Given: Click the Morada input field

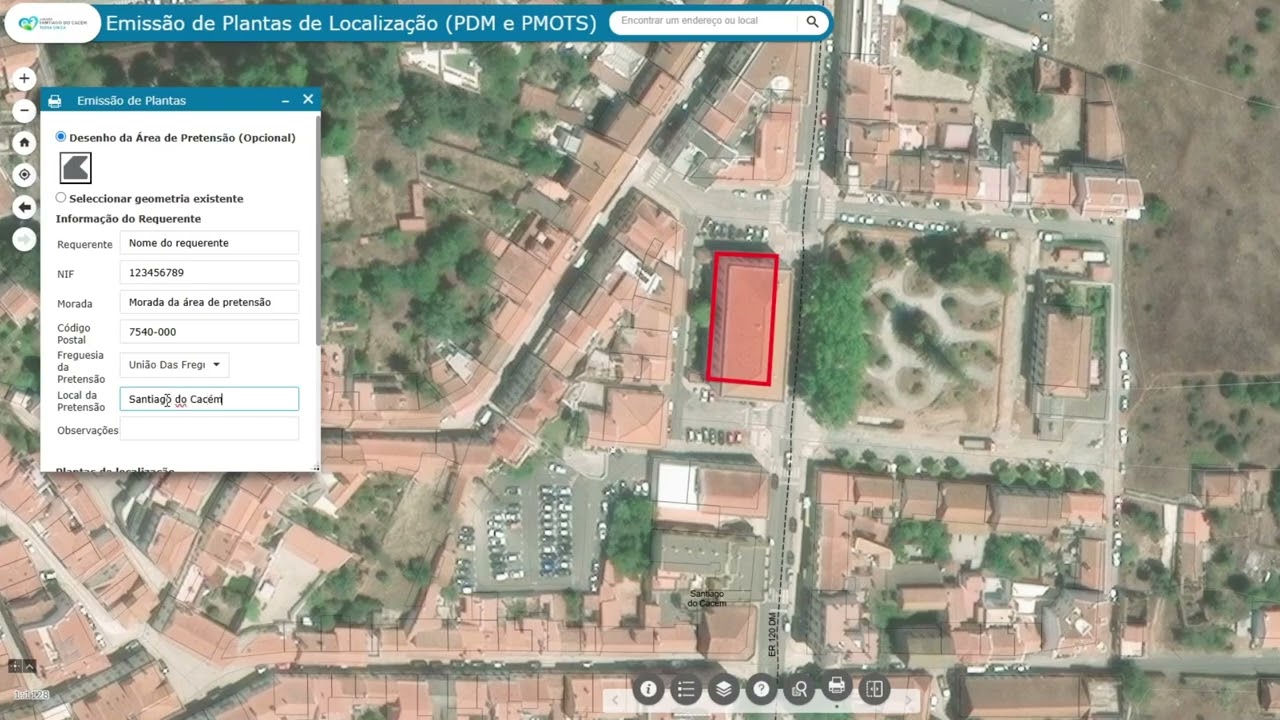Looking at the screenshot, I should tap(209, 302).
